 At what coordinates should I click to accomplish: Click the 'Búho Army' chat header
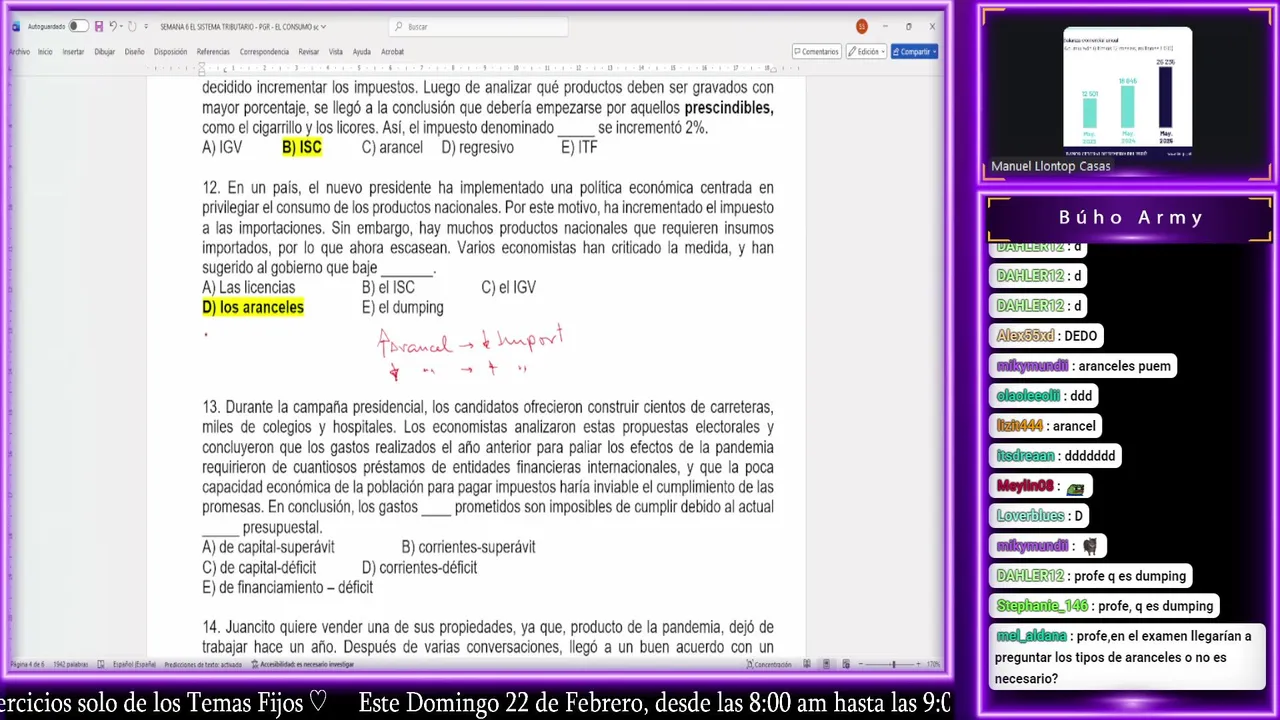[1131, 217]
